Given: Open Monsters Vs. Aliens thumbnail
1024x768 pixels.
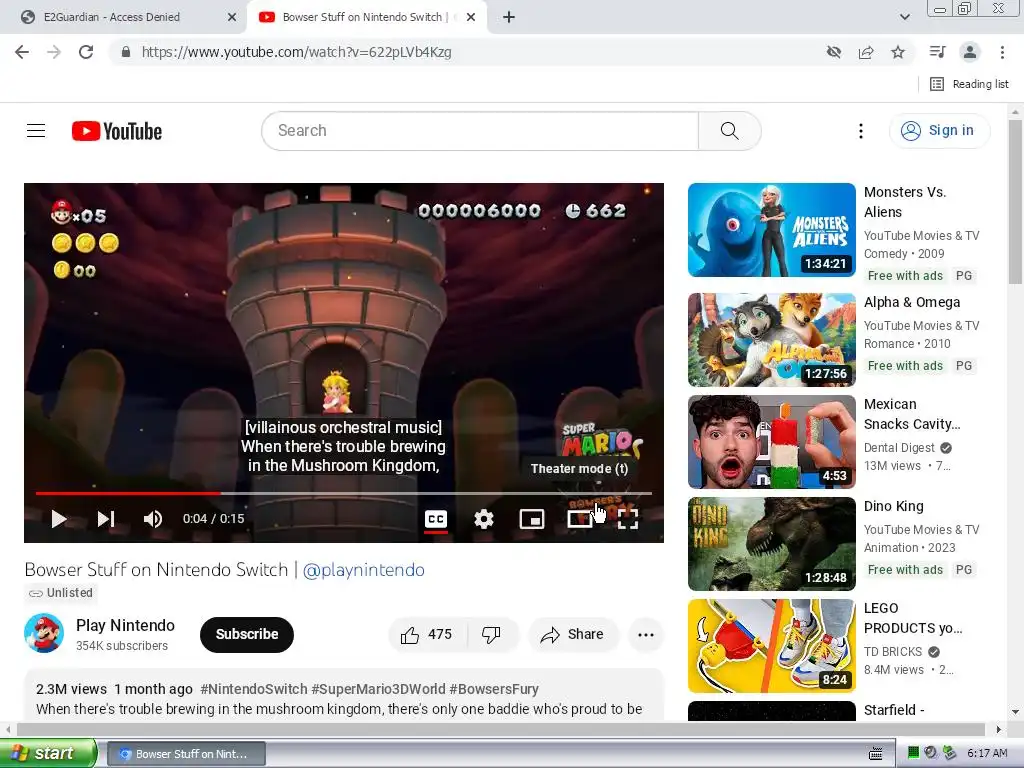Looking at the screenshot, I should point(771,230).
